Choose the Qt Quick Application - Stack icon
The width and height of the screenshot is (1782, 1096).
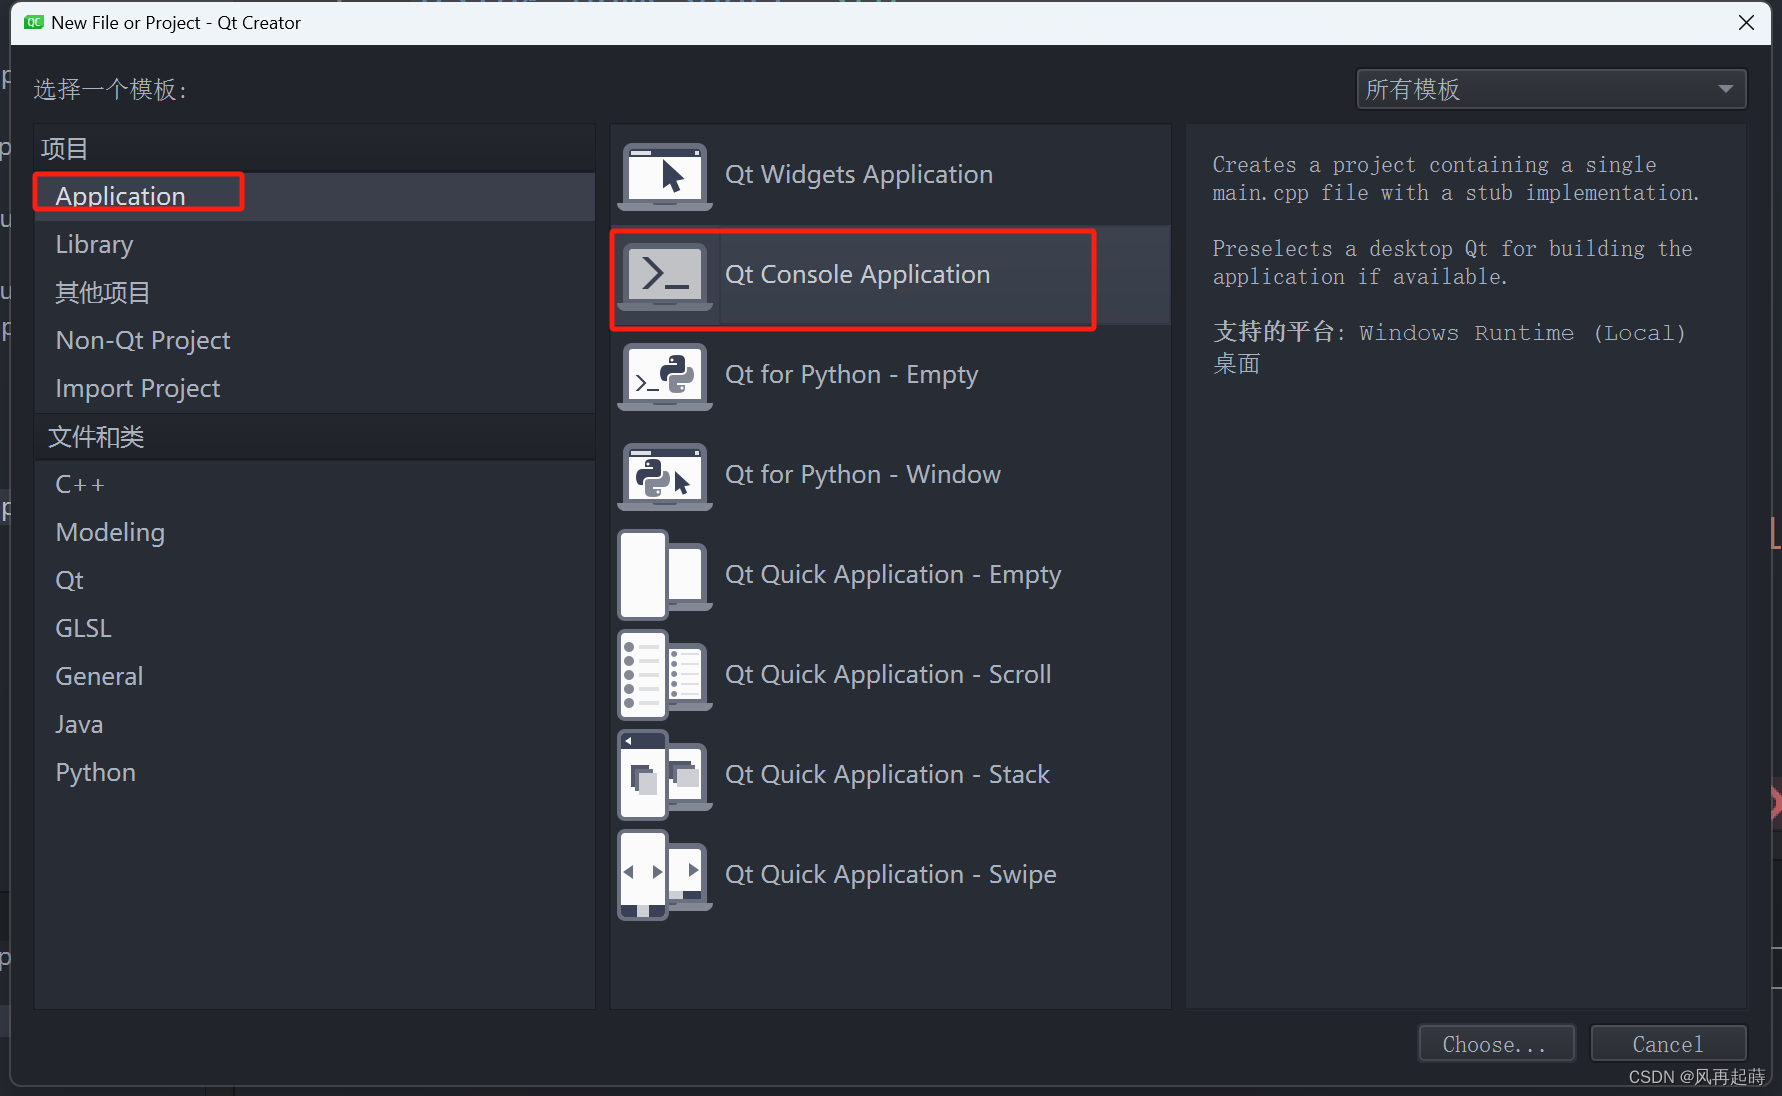665,775
